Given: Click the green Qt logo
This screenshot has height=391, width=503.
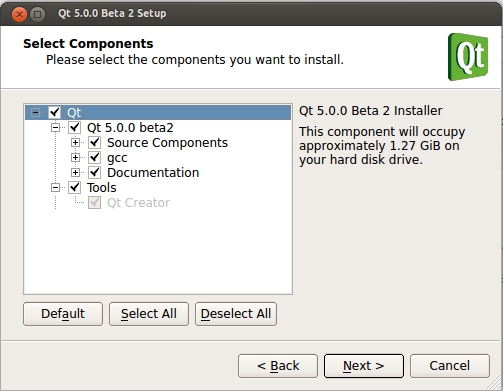Looking at the screenshot, I should tap(468, 57).
